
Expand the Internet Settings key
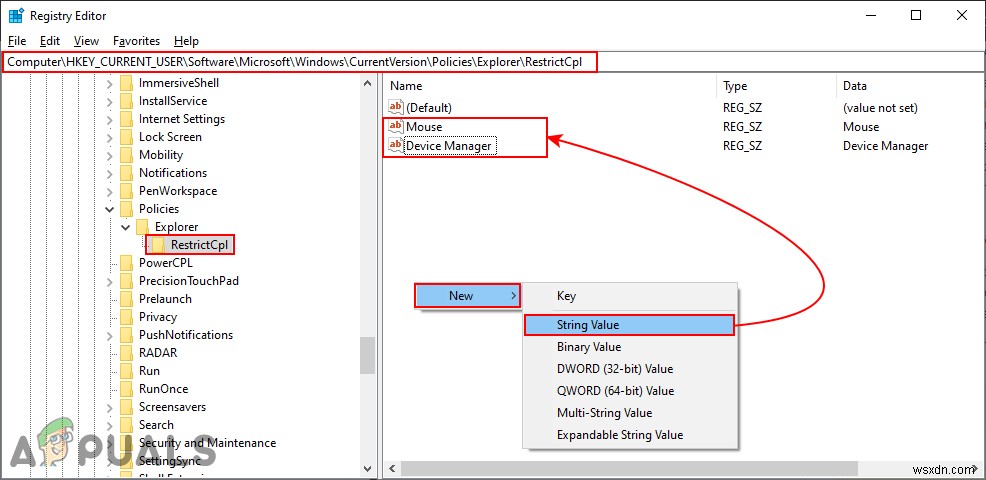(x=109, y=119)
